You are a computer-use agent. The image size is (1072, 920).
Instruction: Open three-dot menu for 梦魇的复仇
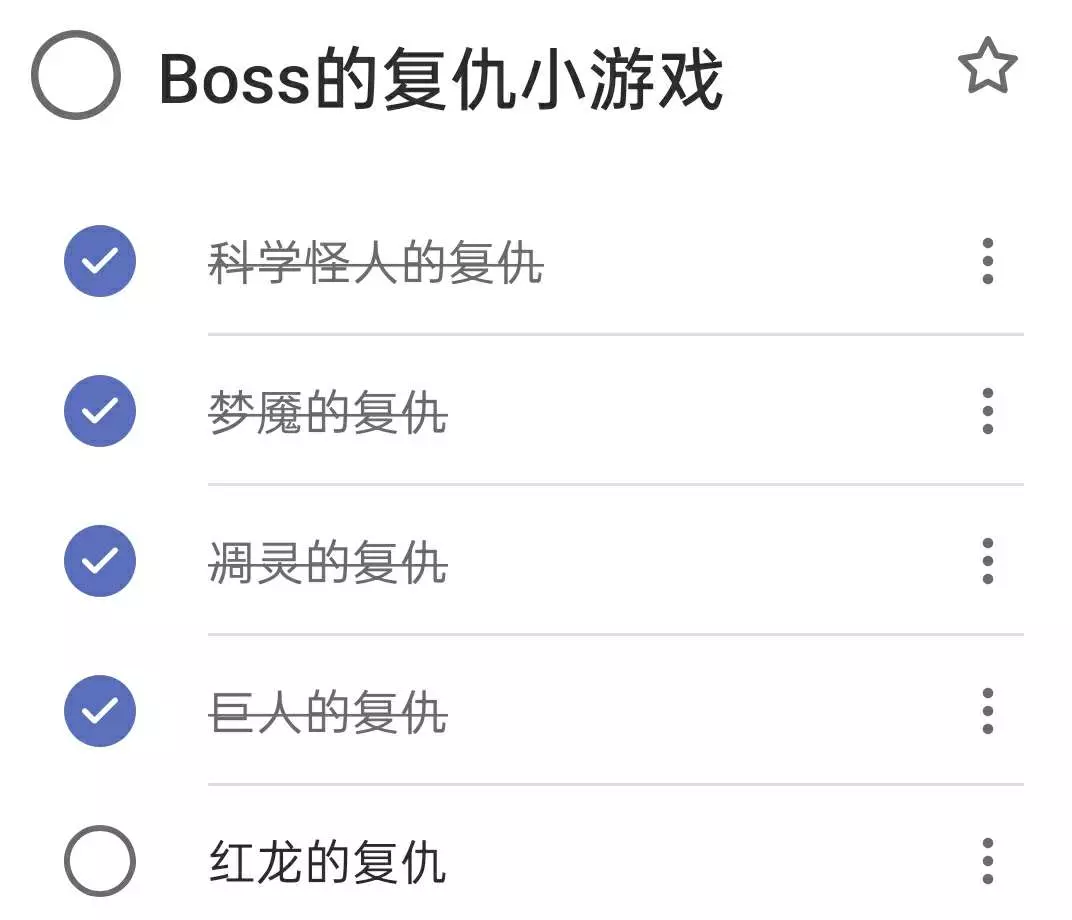click(987, 411)
